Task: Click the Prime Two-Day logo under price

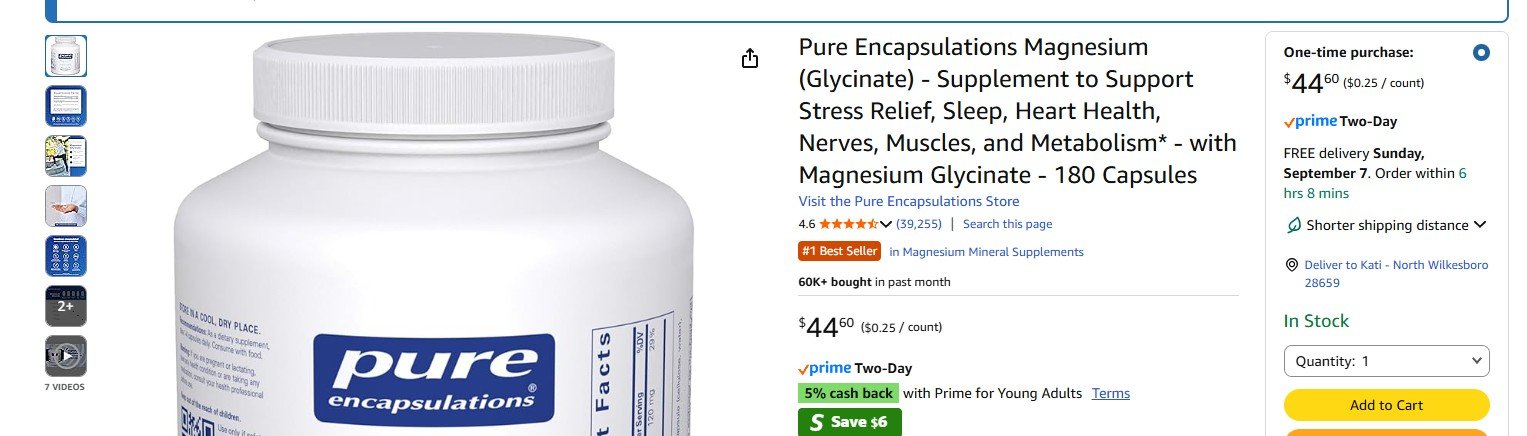Action: coord(855,368)
